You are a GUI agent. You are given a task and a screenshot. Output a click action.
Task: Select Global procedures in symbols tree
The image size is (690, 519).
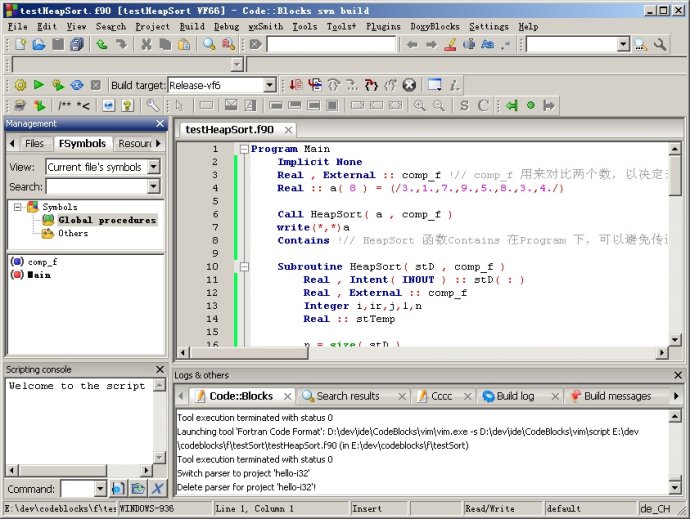(106, 220)
